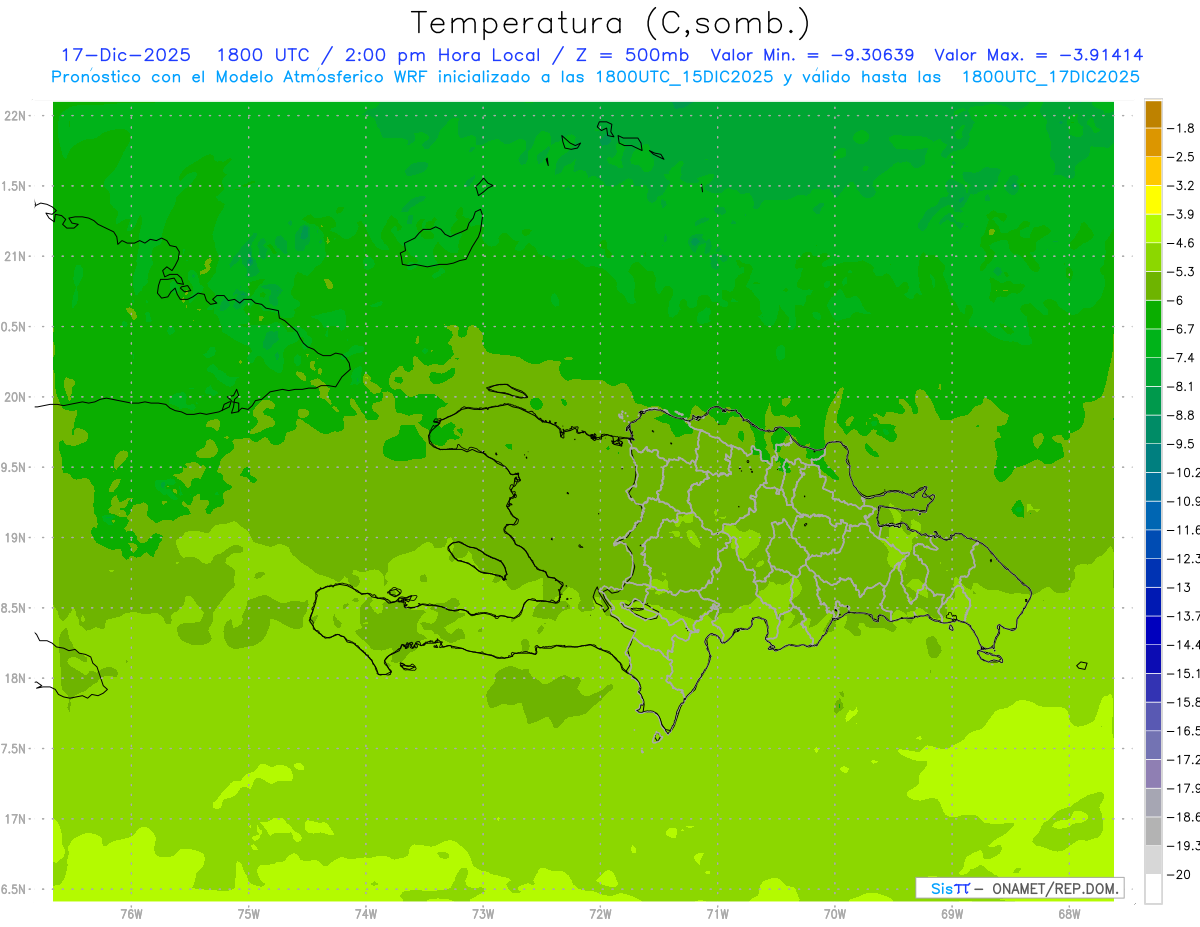Click the '1800UTC_15DIC2025' initialization timestamp
1200x927 pixels.
coord(683,77)
